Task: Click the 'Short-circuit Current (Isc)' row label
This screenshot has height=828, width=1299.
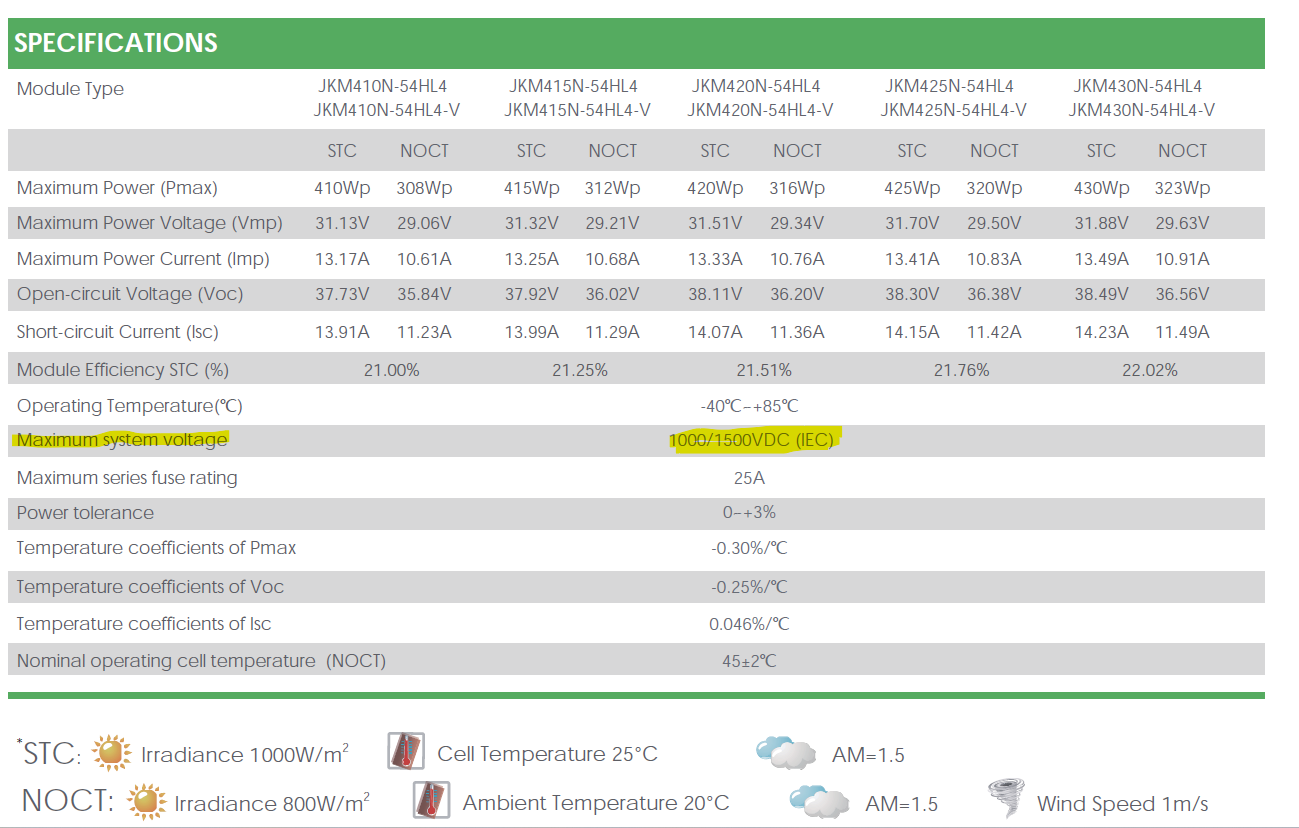Action: 118,331
